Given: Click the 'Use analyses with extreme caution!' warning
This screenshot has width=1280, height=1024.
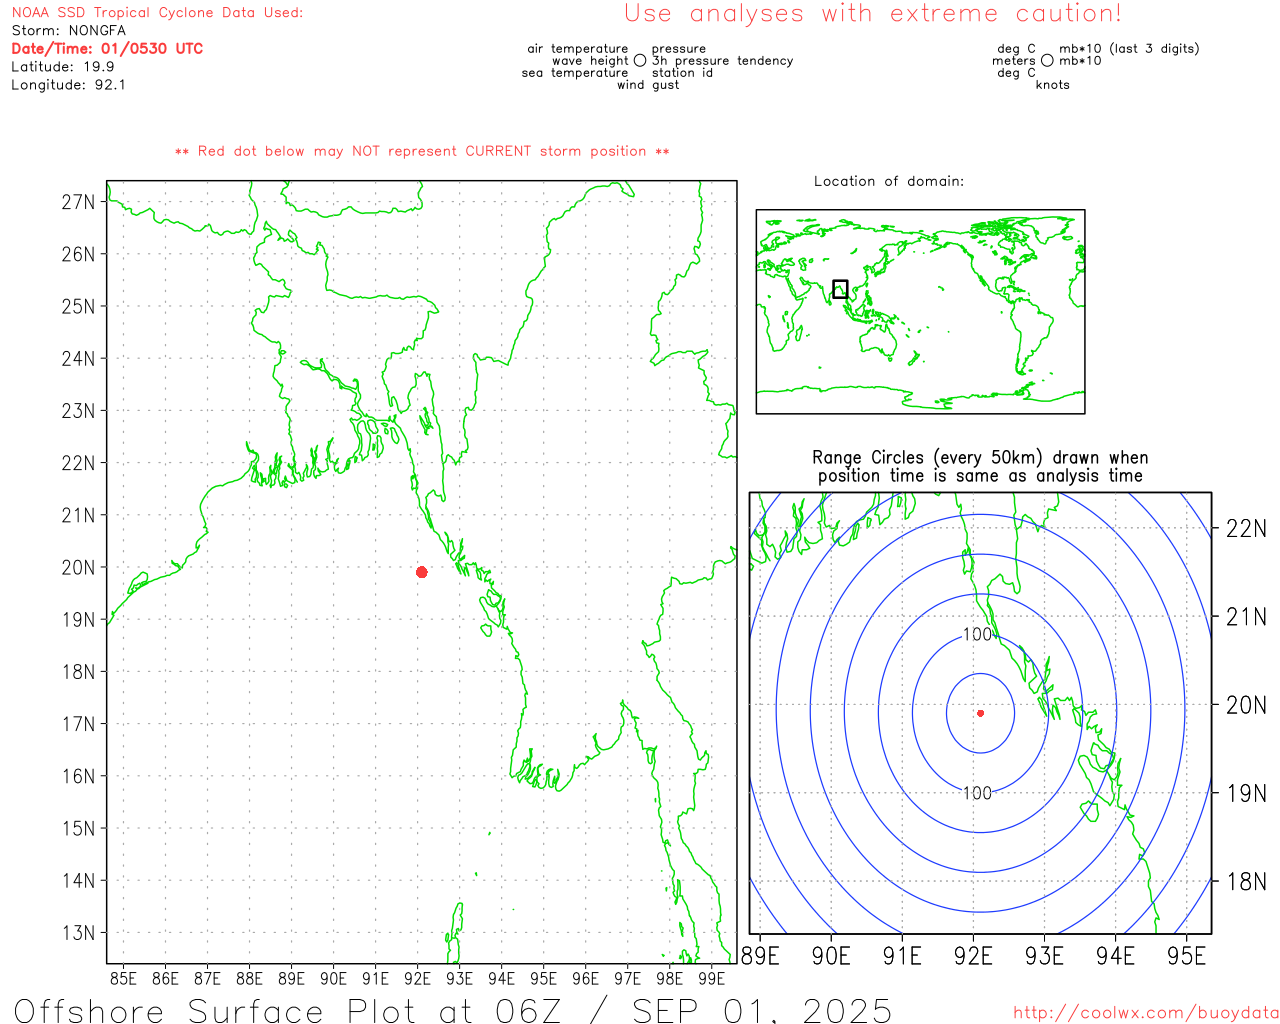Looking at the screenshot, I should [x=873, y=14].
